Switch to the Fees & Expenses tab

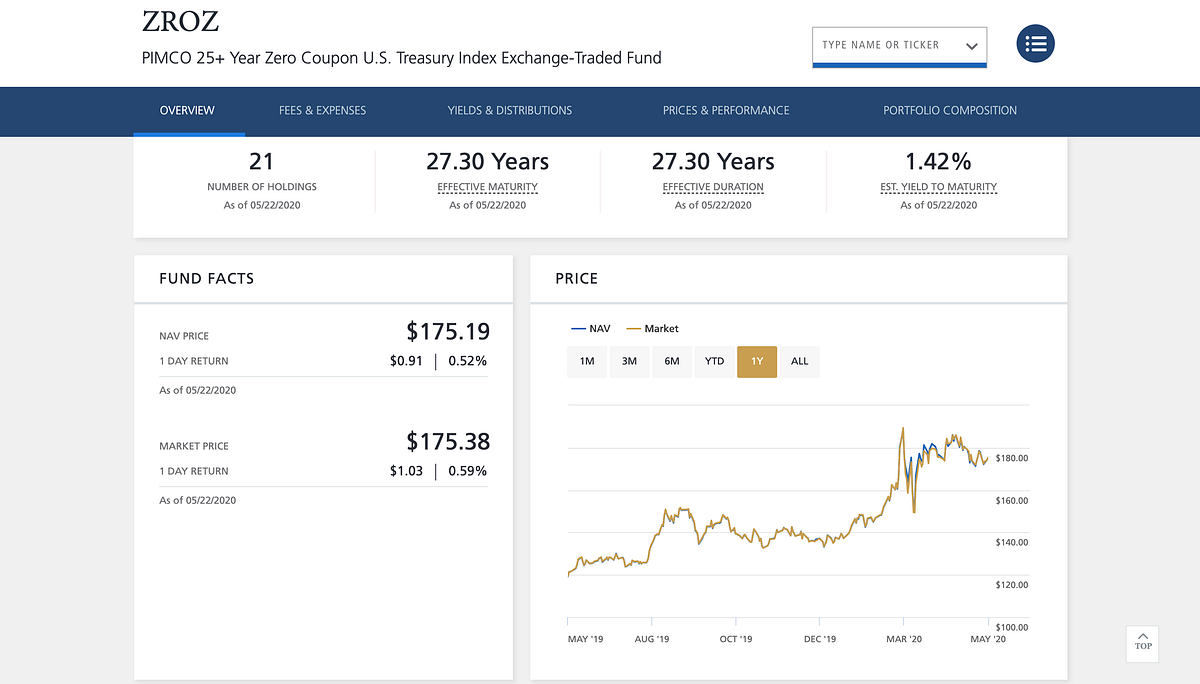322,111
